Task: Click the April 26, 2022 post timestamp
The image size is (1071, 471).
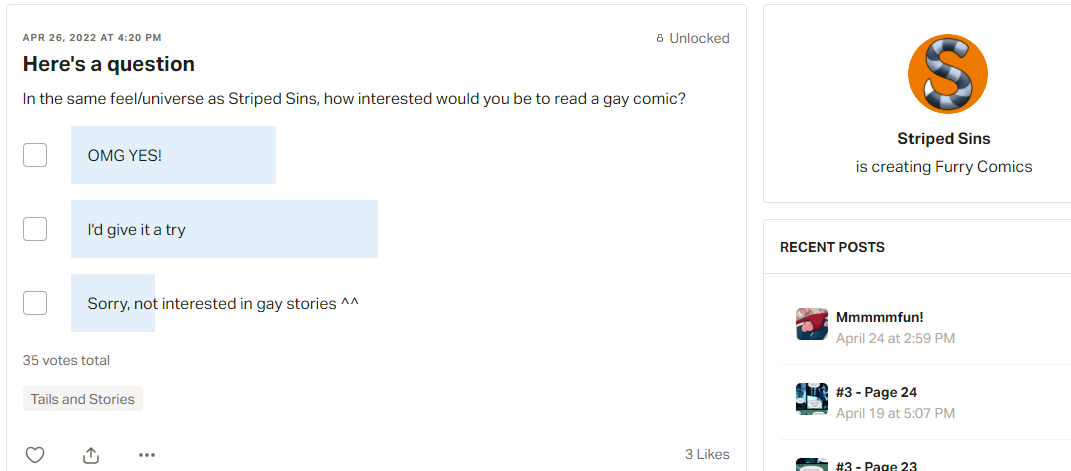Action: [x=92, y=38]
